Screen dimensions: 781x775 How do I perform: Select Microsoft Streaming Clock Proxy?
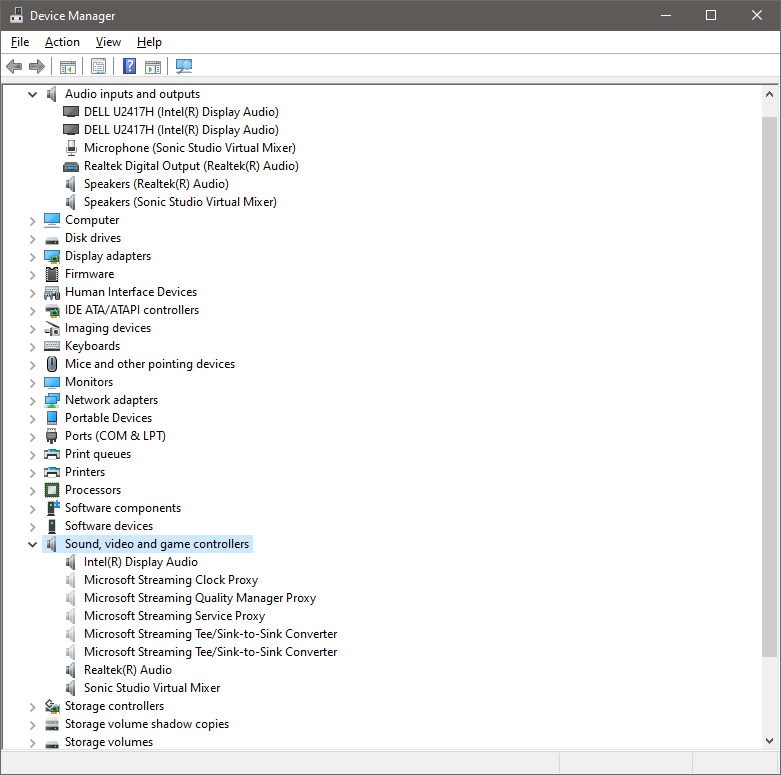click(x=171, y=580)
